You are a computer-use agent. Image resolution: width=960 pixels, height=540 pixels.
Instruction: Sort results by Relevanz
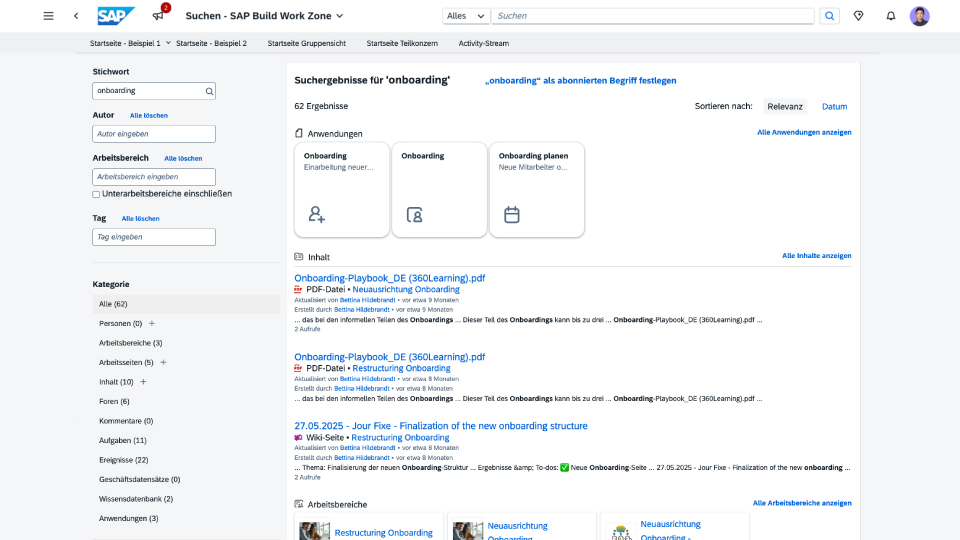click(785, 106)
